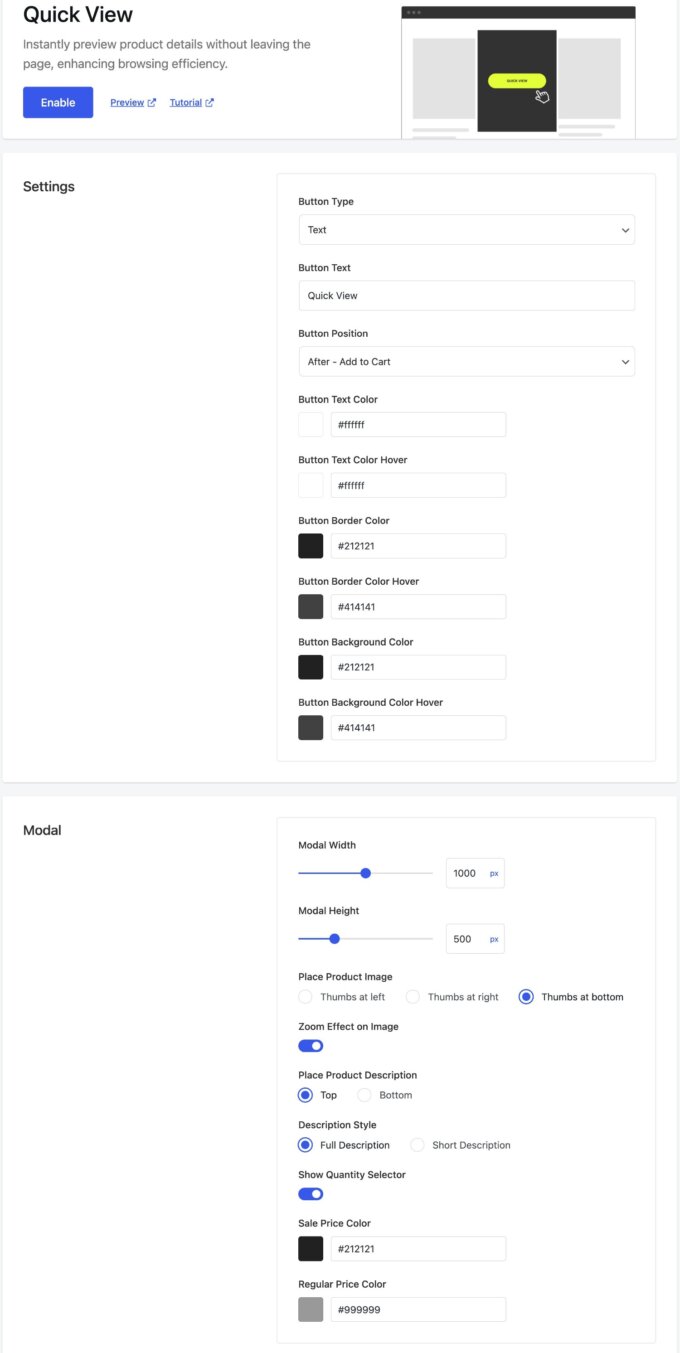Click the Enable button
The width and height of the screenshot is (680, 1353).
[58, 102]
